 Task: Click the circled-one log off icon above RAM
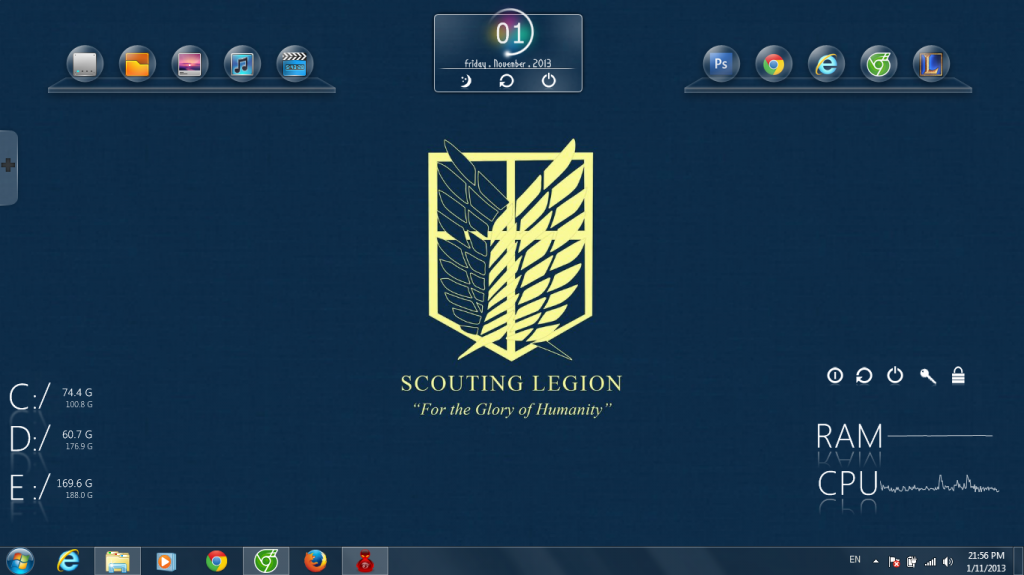835,375
